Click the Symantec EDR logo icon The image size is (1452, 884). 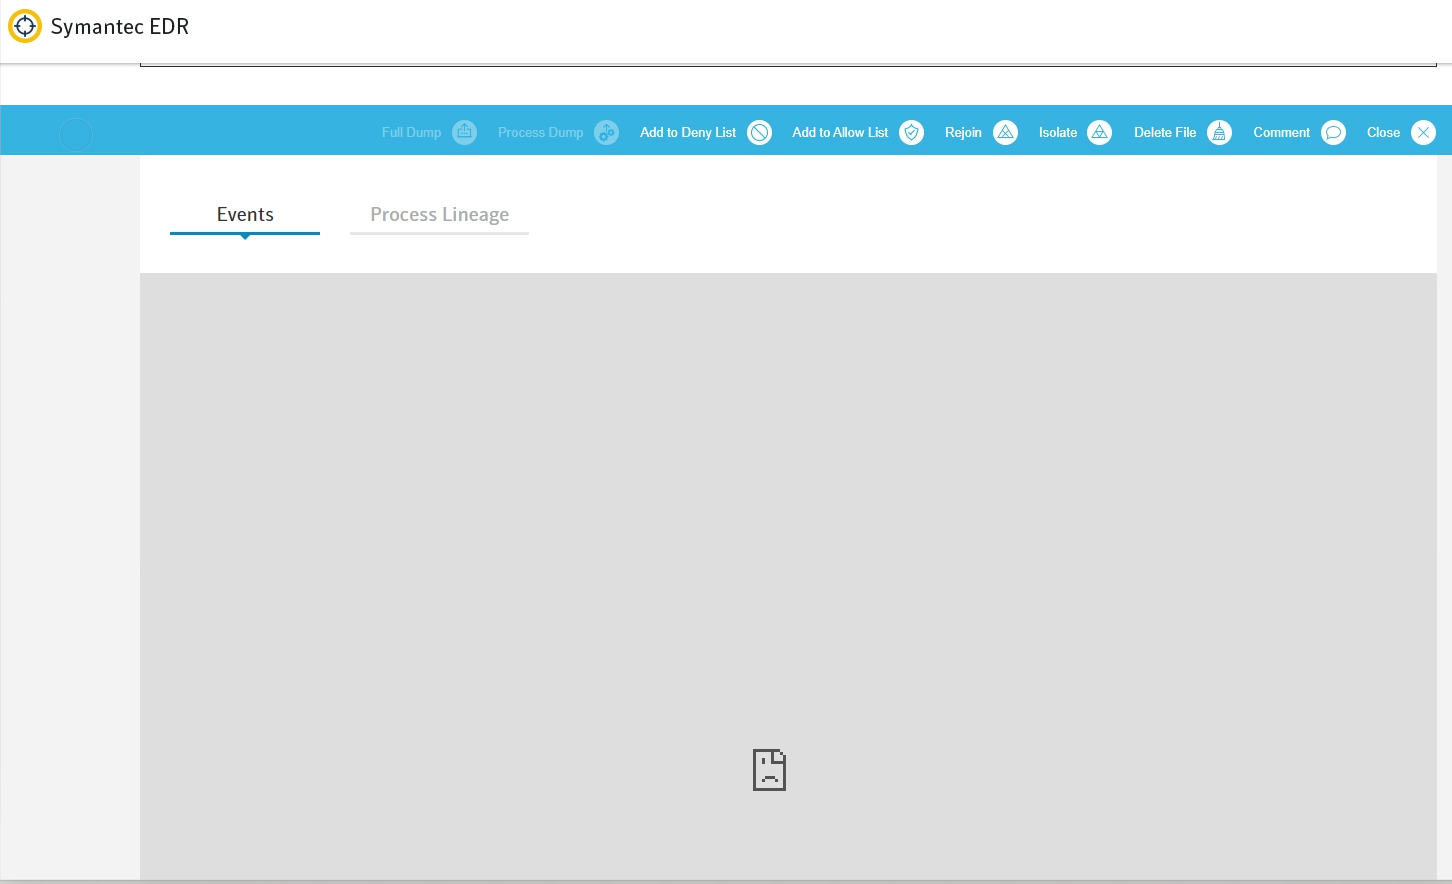(x=25, y=26)
